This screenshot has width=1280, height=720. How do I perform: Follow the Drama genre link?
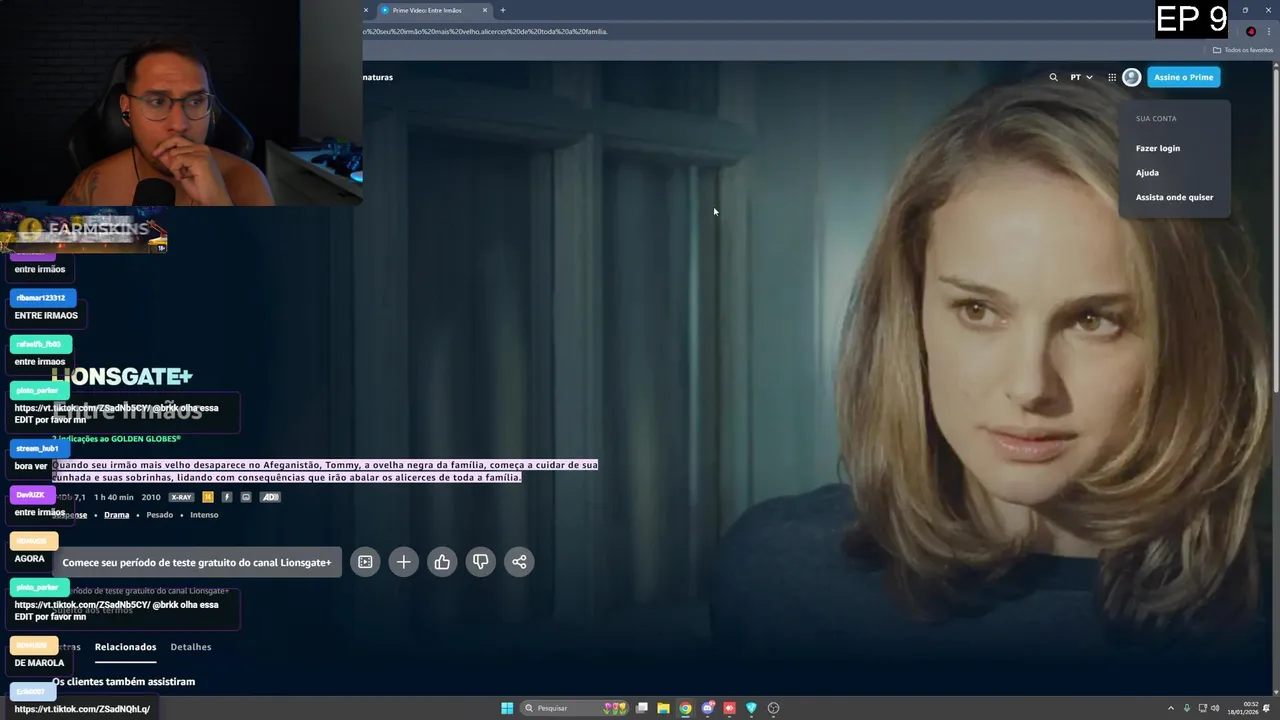117,515
